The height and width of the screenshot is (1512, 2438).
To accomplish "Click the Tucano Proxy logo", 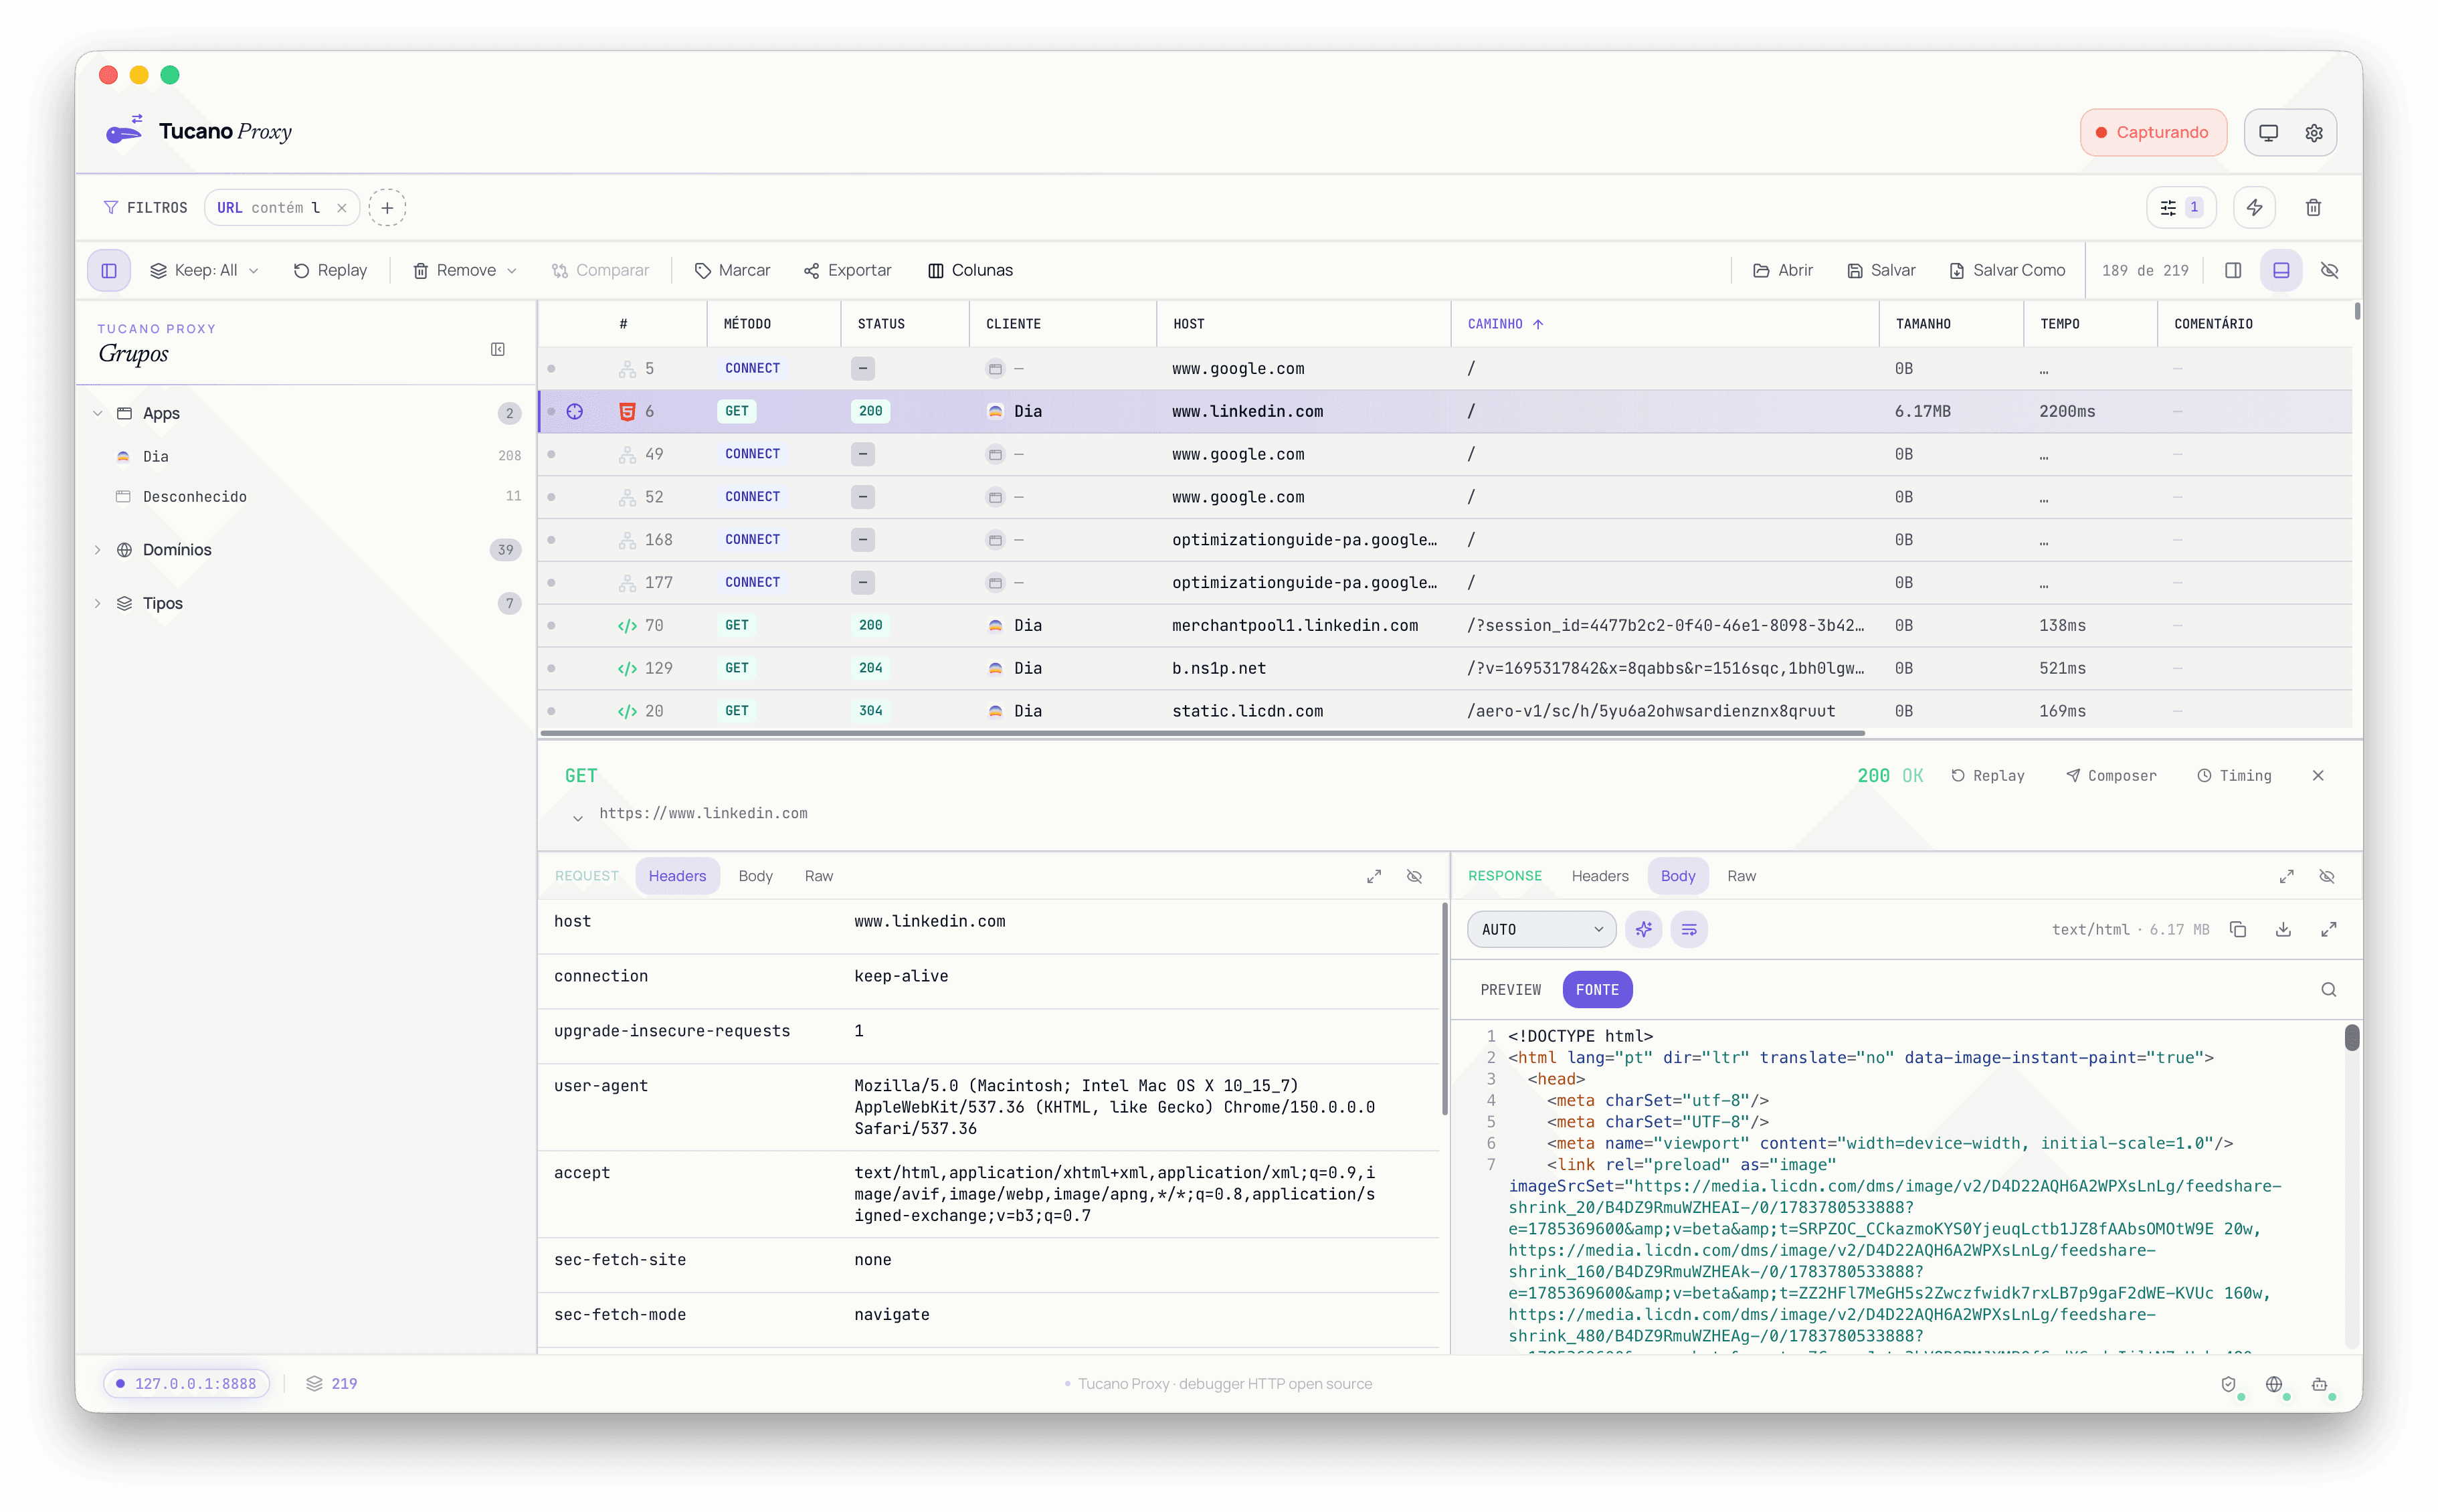I will point(124,131).
